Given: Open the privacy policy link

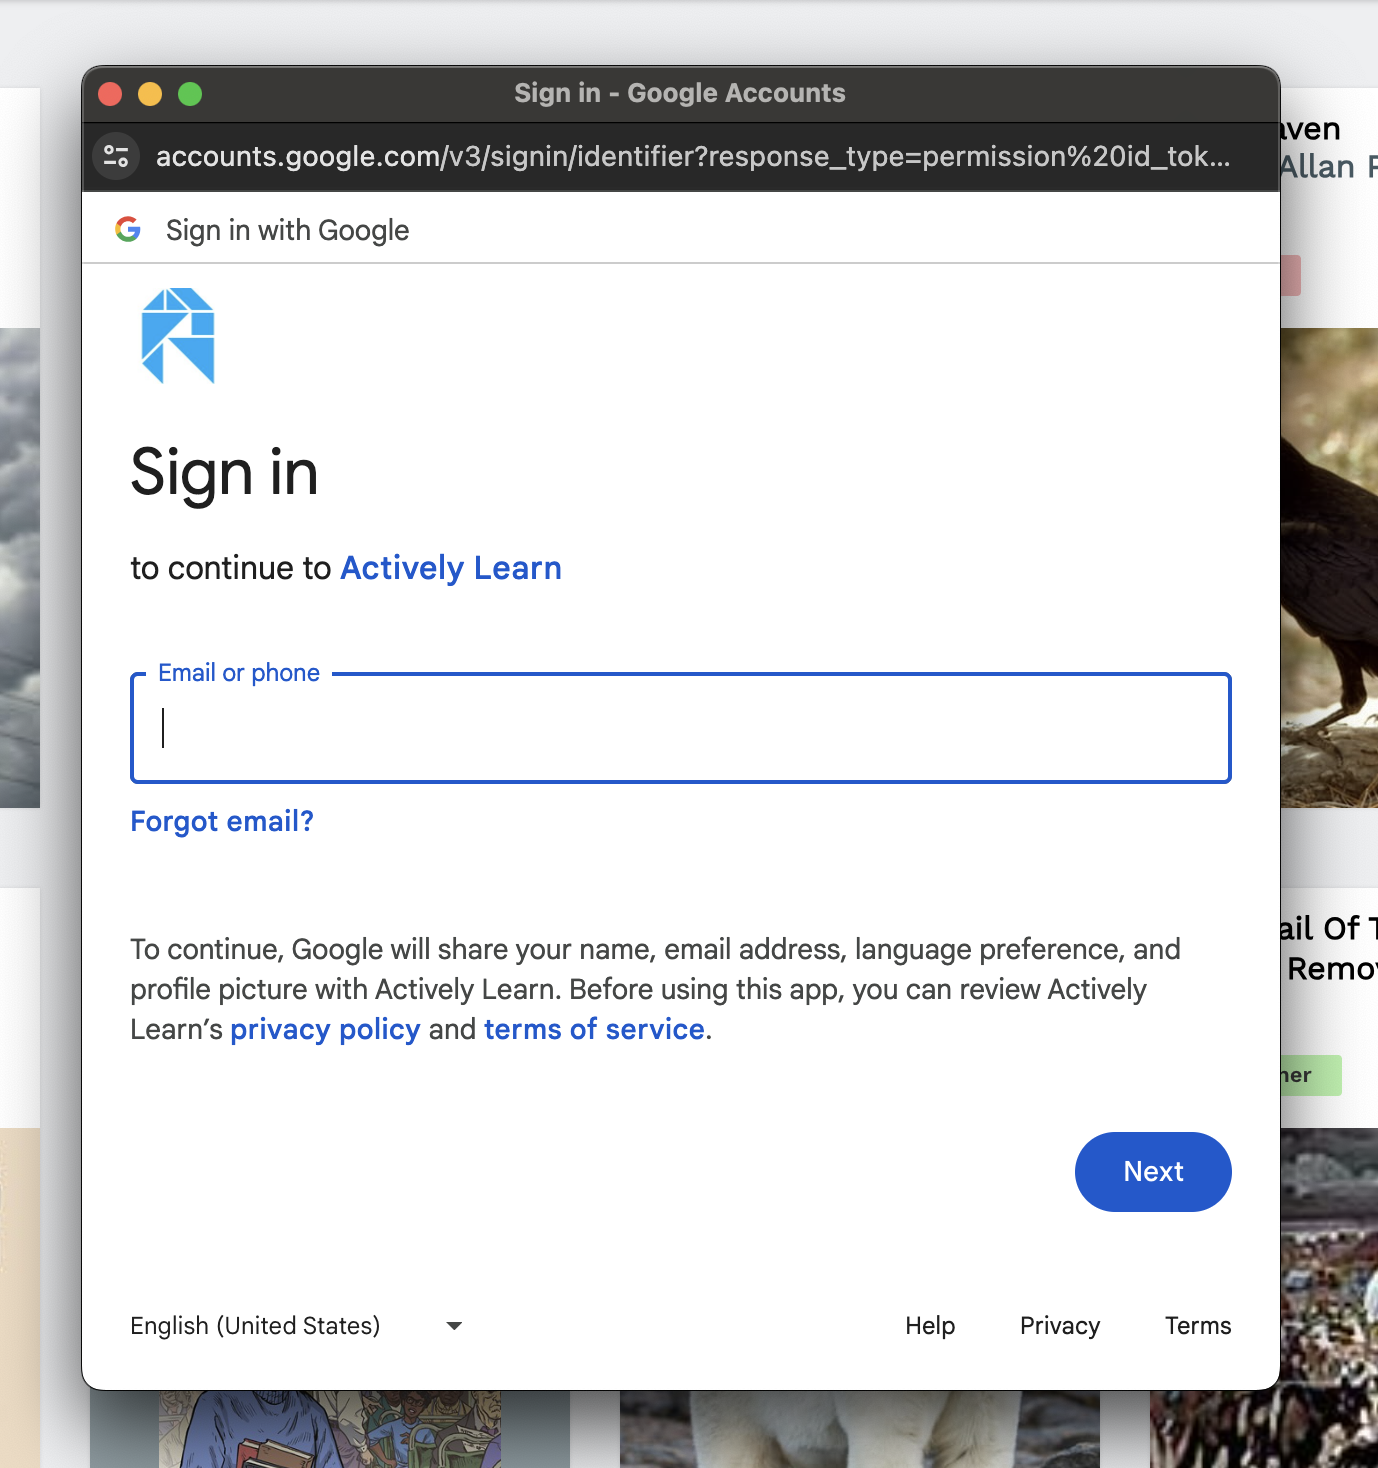Looking at the screenshot, I should click(x=325, y=1029).
